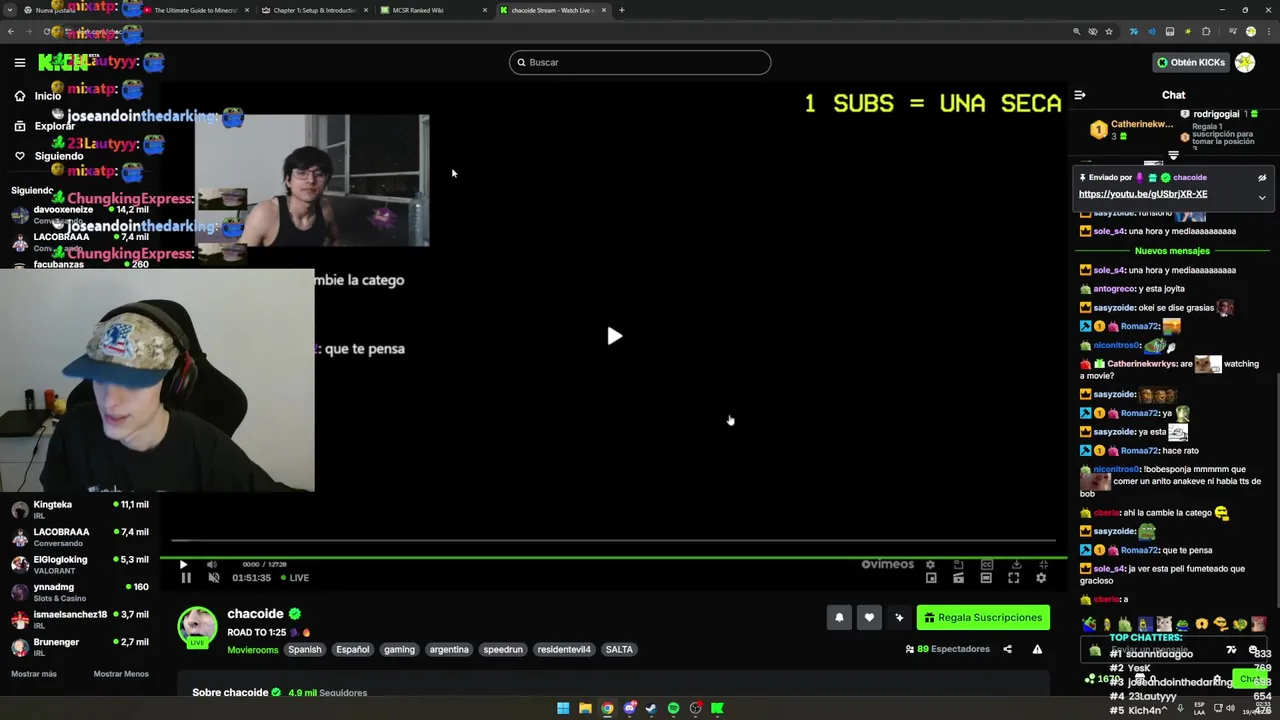The width and height of the screenshot is (1280, 720).
Task: Select the speedrun tag
Action: click(x=503, y=649)
